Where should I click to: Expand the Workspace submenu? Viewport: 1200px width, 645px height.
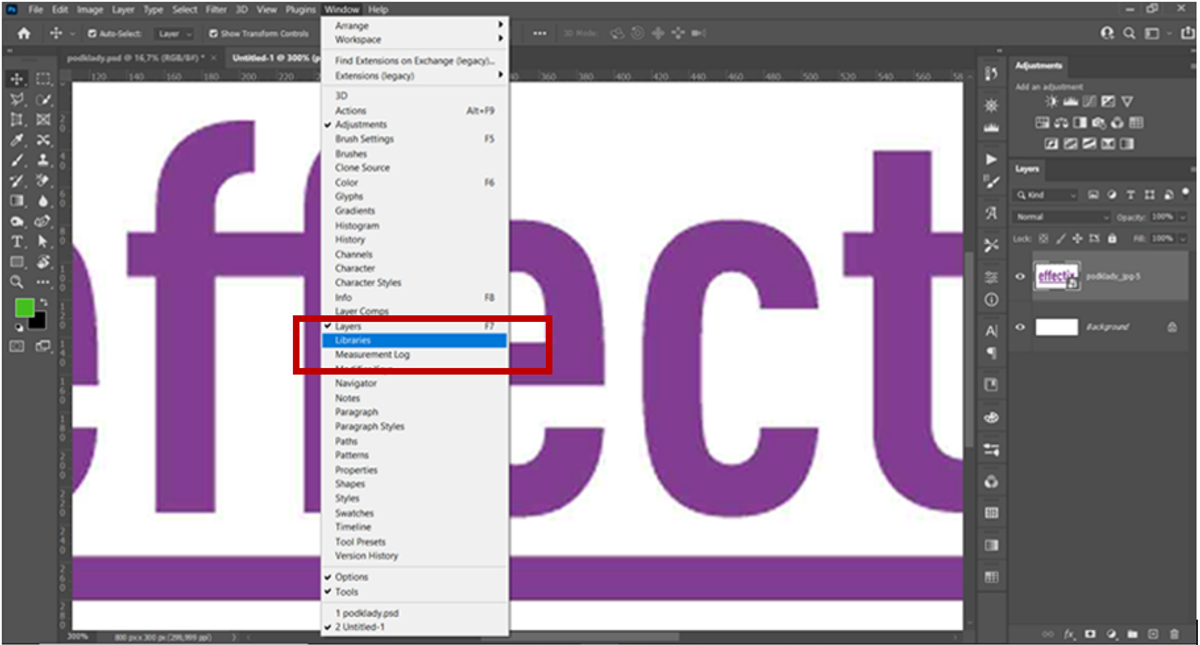coord(415,40)
